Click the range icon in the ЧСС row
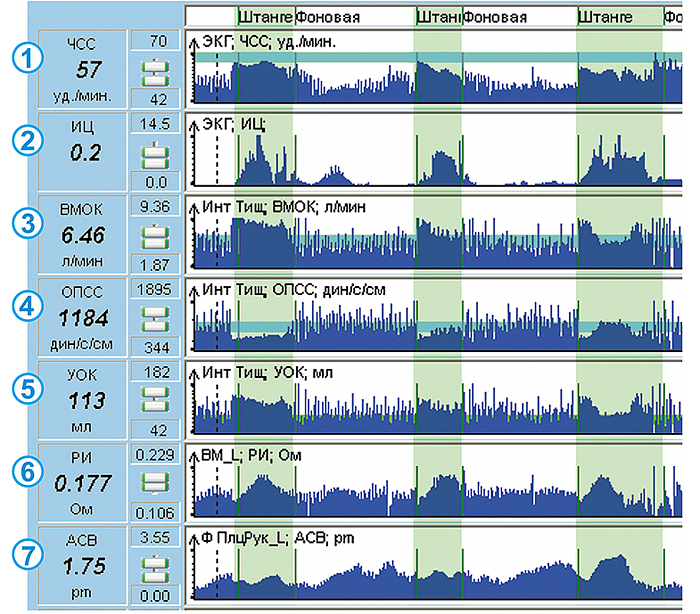Screen dimensions: 700x614 [156, 69]
